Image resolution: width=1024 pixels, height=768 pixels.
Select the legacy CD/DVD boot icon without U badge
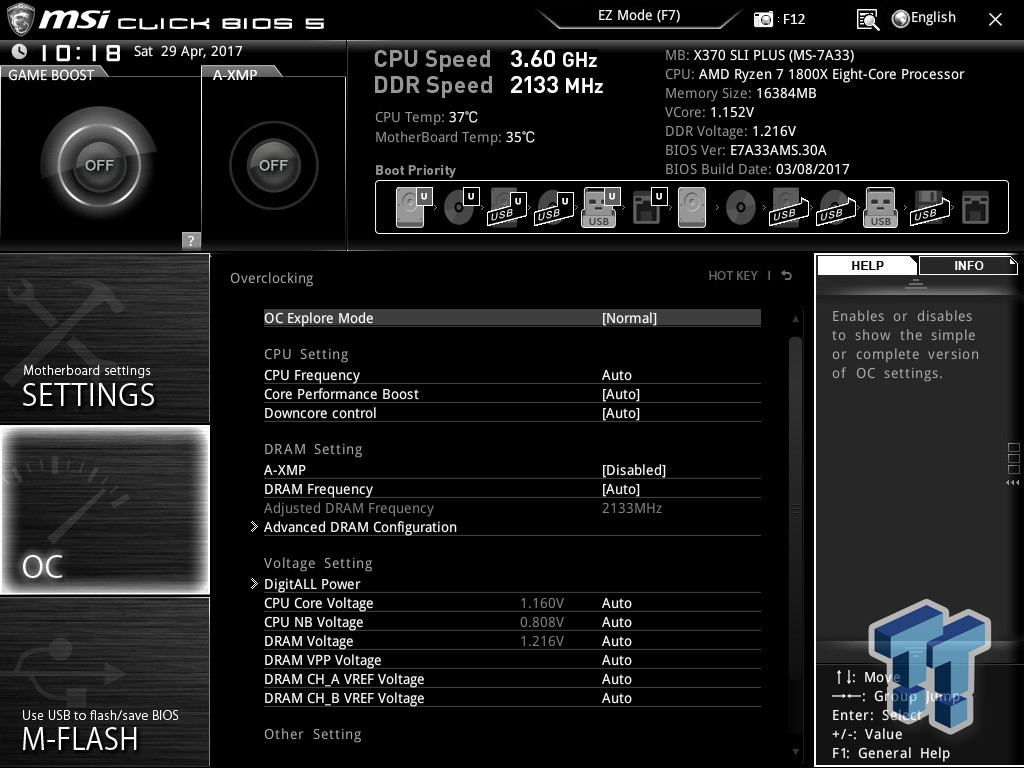tap(741, 207)
